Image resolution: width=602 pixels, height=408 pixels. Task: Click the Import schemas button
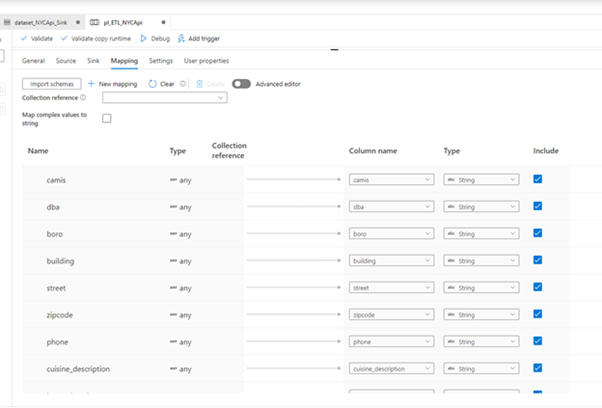coord(51,84)
